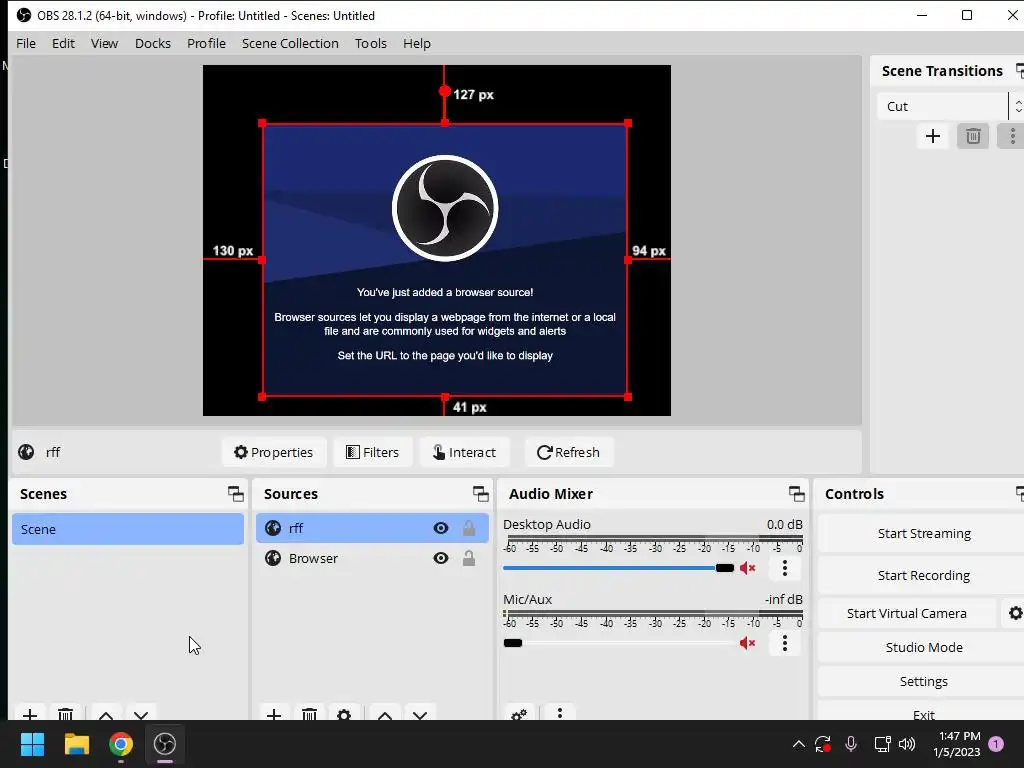This screenshot has height=768, width=1024.
Task: Open advanced audio properties gears icon
Action: (x=519, y=714)
